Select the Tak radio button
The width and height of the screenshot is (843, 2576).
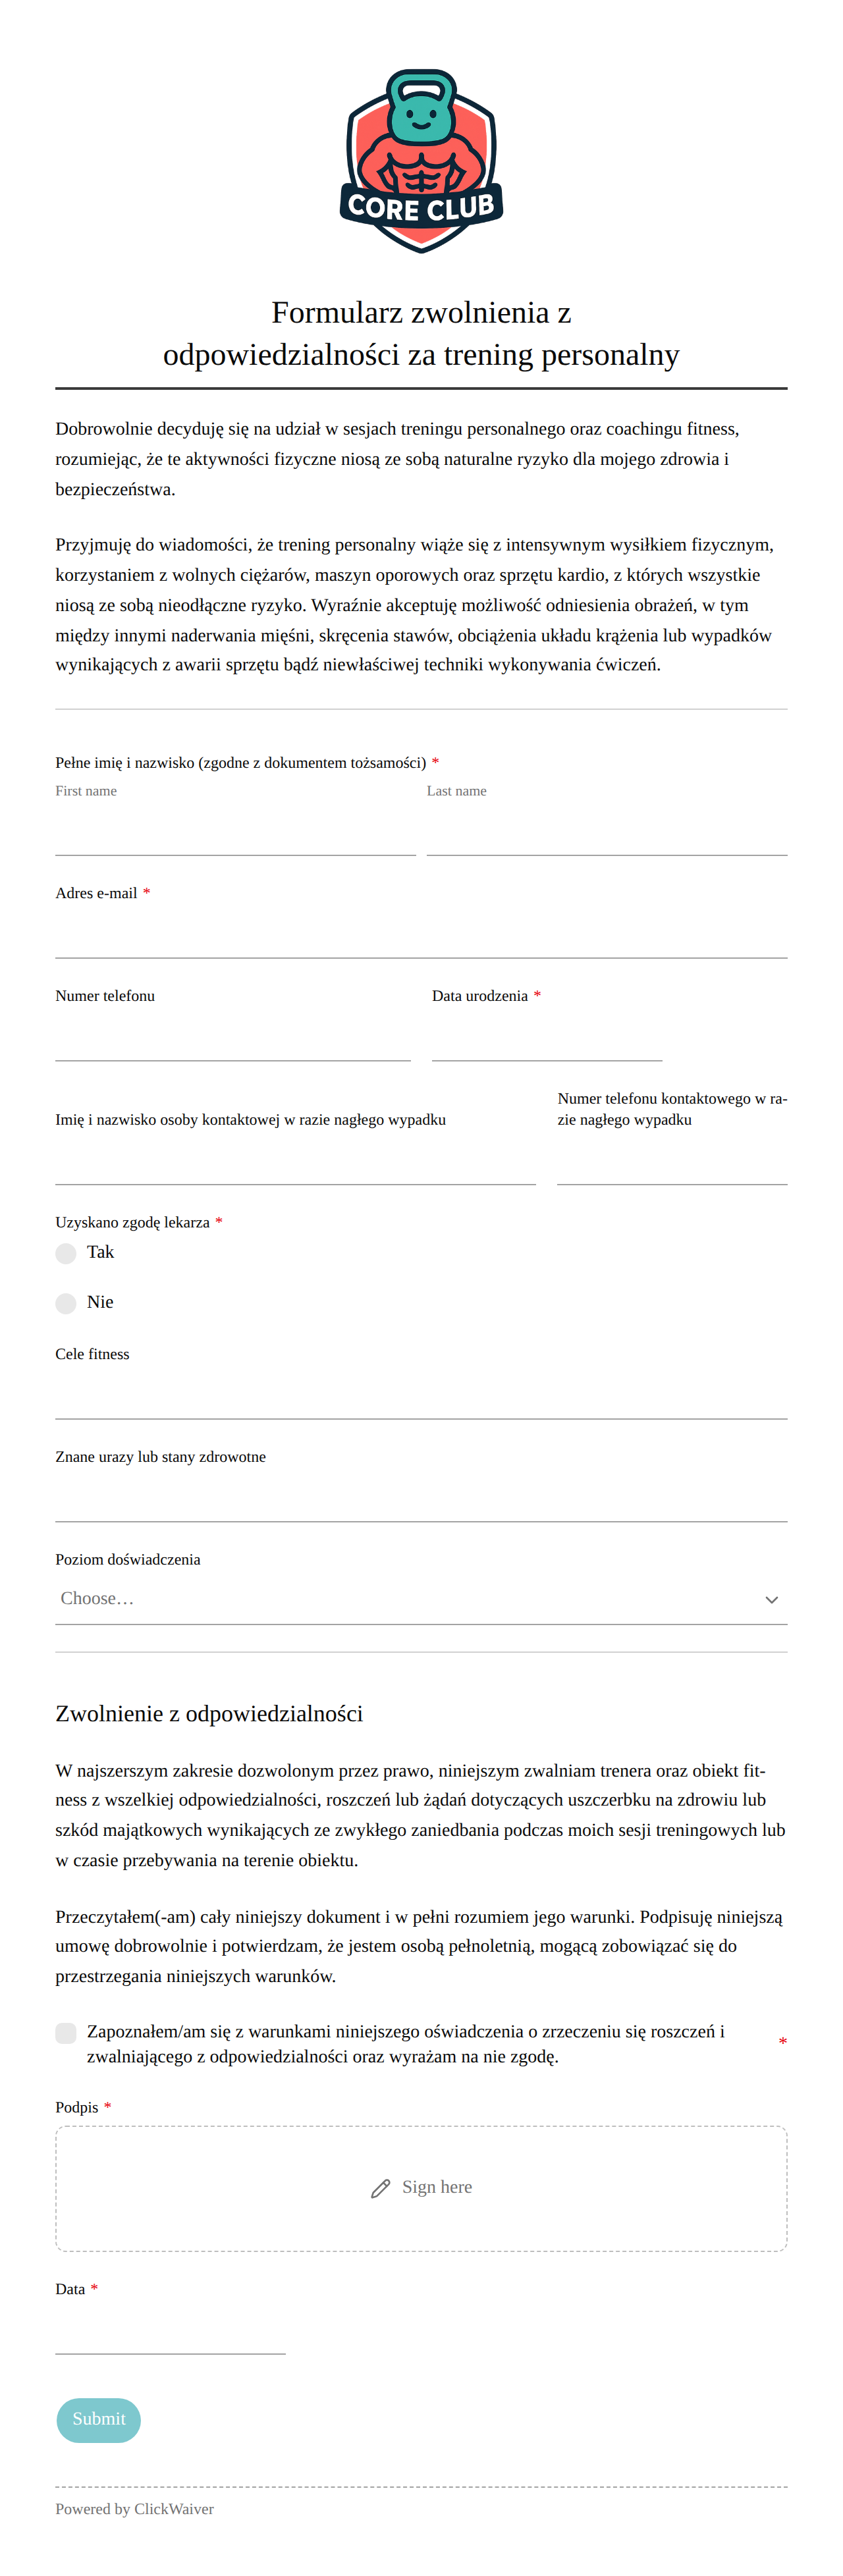(66, 1253)
